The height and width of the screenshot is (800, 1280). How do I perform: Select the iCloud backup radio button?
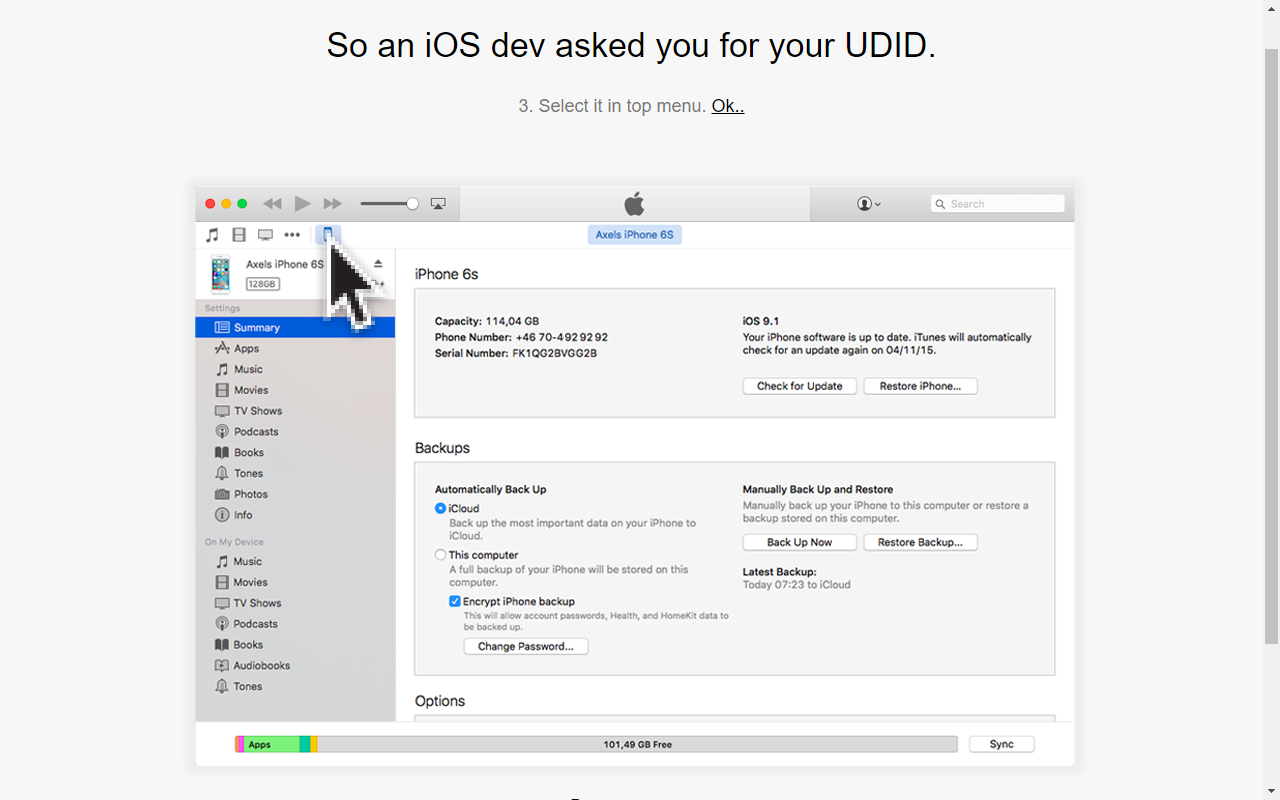point(440,509)
